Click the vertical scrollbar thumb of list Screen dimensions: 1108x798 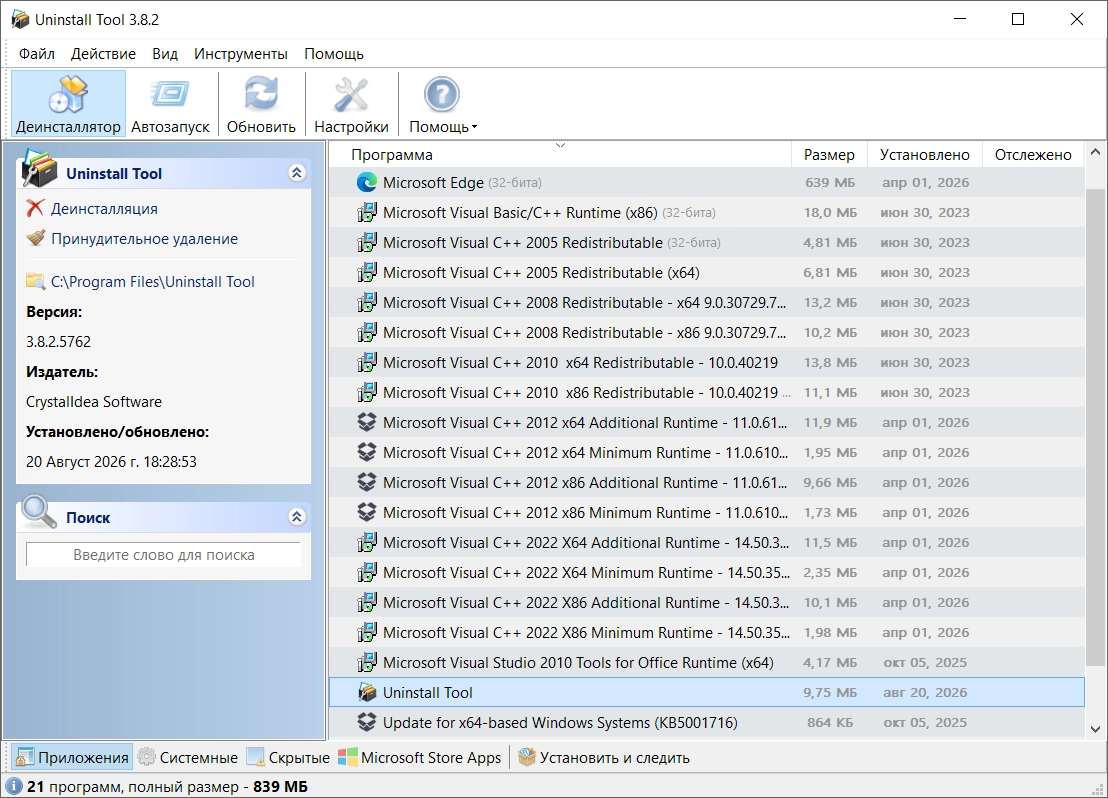pos(1095,427)
